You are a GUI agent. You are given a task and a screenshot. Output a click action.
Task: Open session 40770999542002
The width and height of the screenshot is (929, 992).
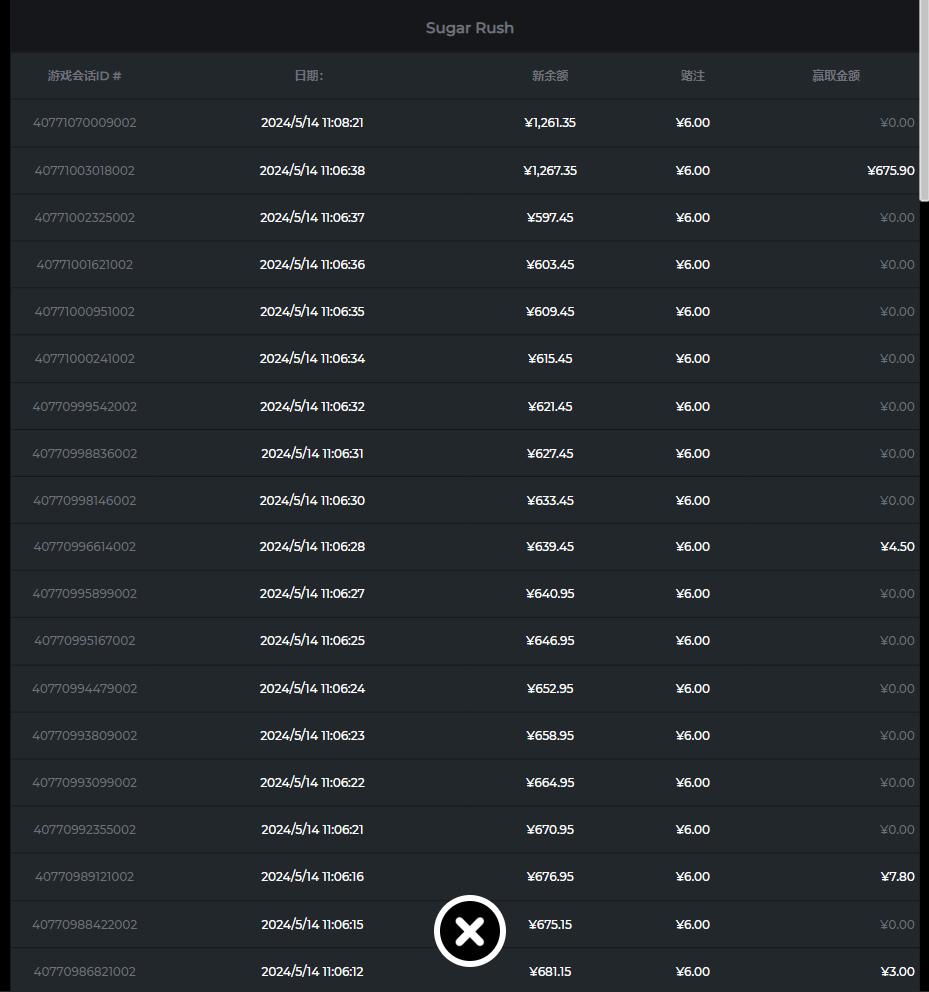point(85,407)
